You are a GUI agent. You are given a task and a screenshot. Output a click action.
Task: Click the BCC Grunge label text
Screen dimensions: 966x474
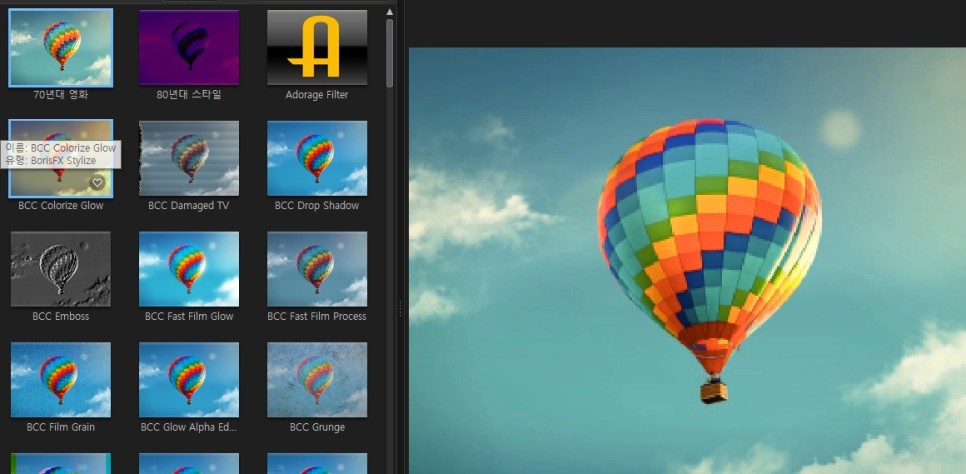pos(317,427)
